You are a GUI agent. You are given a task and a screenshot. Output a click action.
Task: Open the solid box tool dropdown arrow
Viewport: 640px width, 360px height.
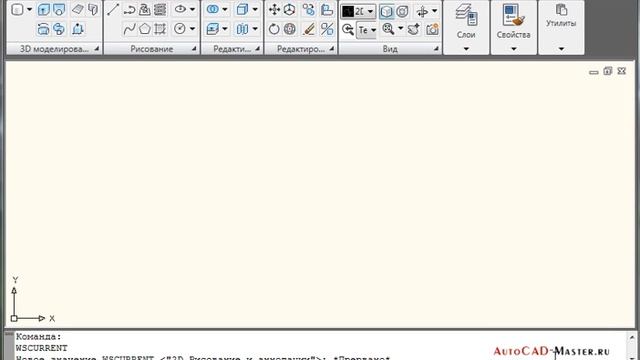[x=255, y=9]
